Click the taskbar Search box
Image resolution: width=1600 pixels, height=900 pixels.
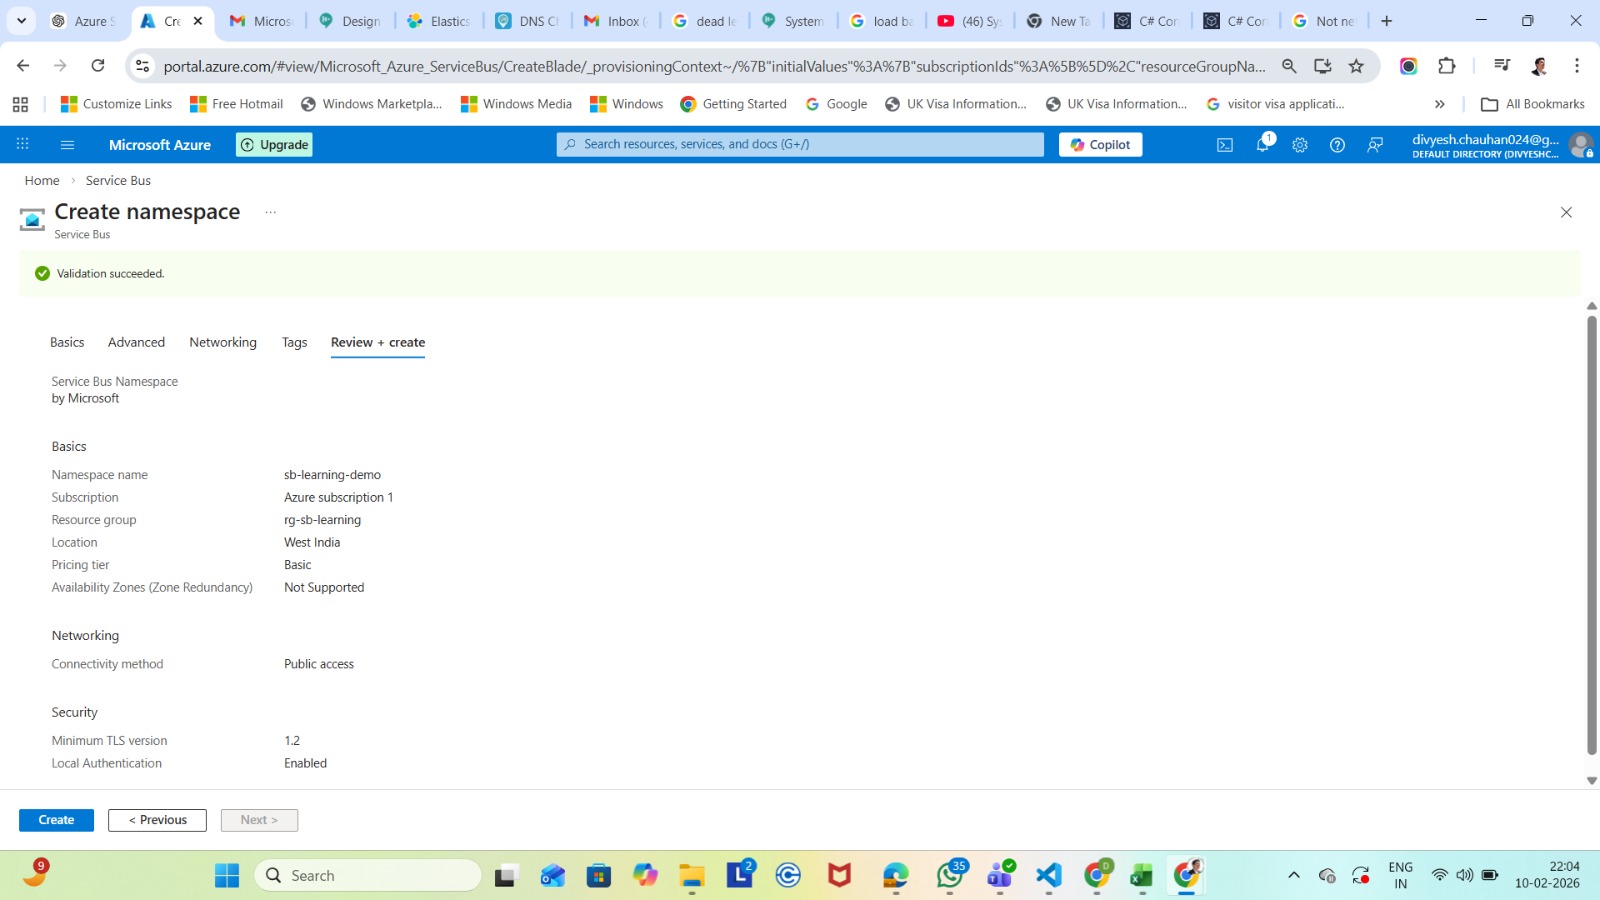coord(368,876)
